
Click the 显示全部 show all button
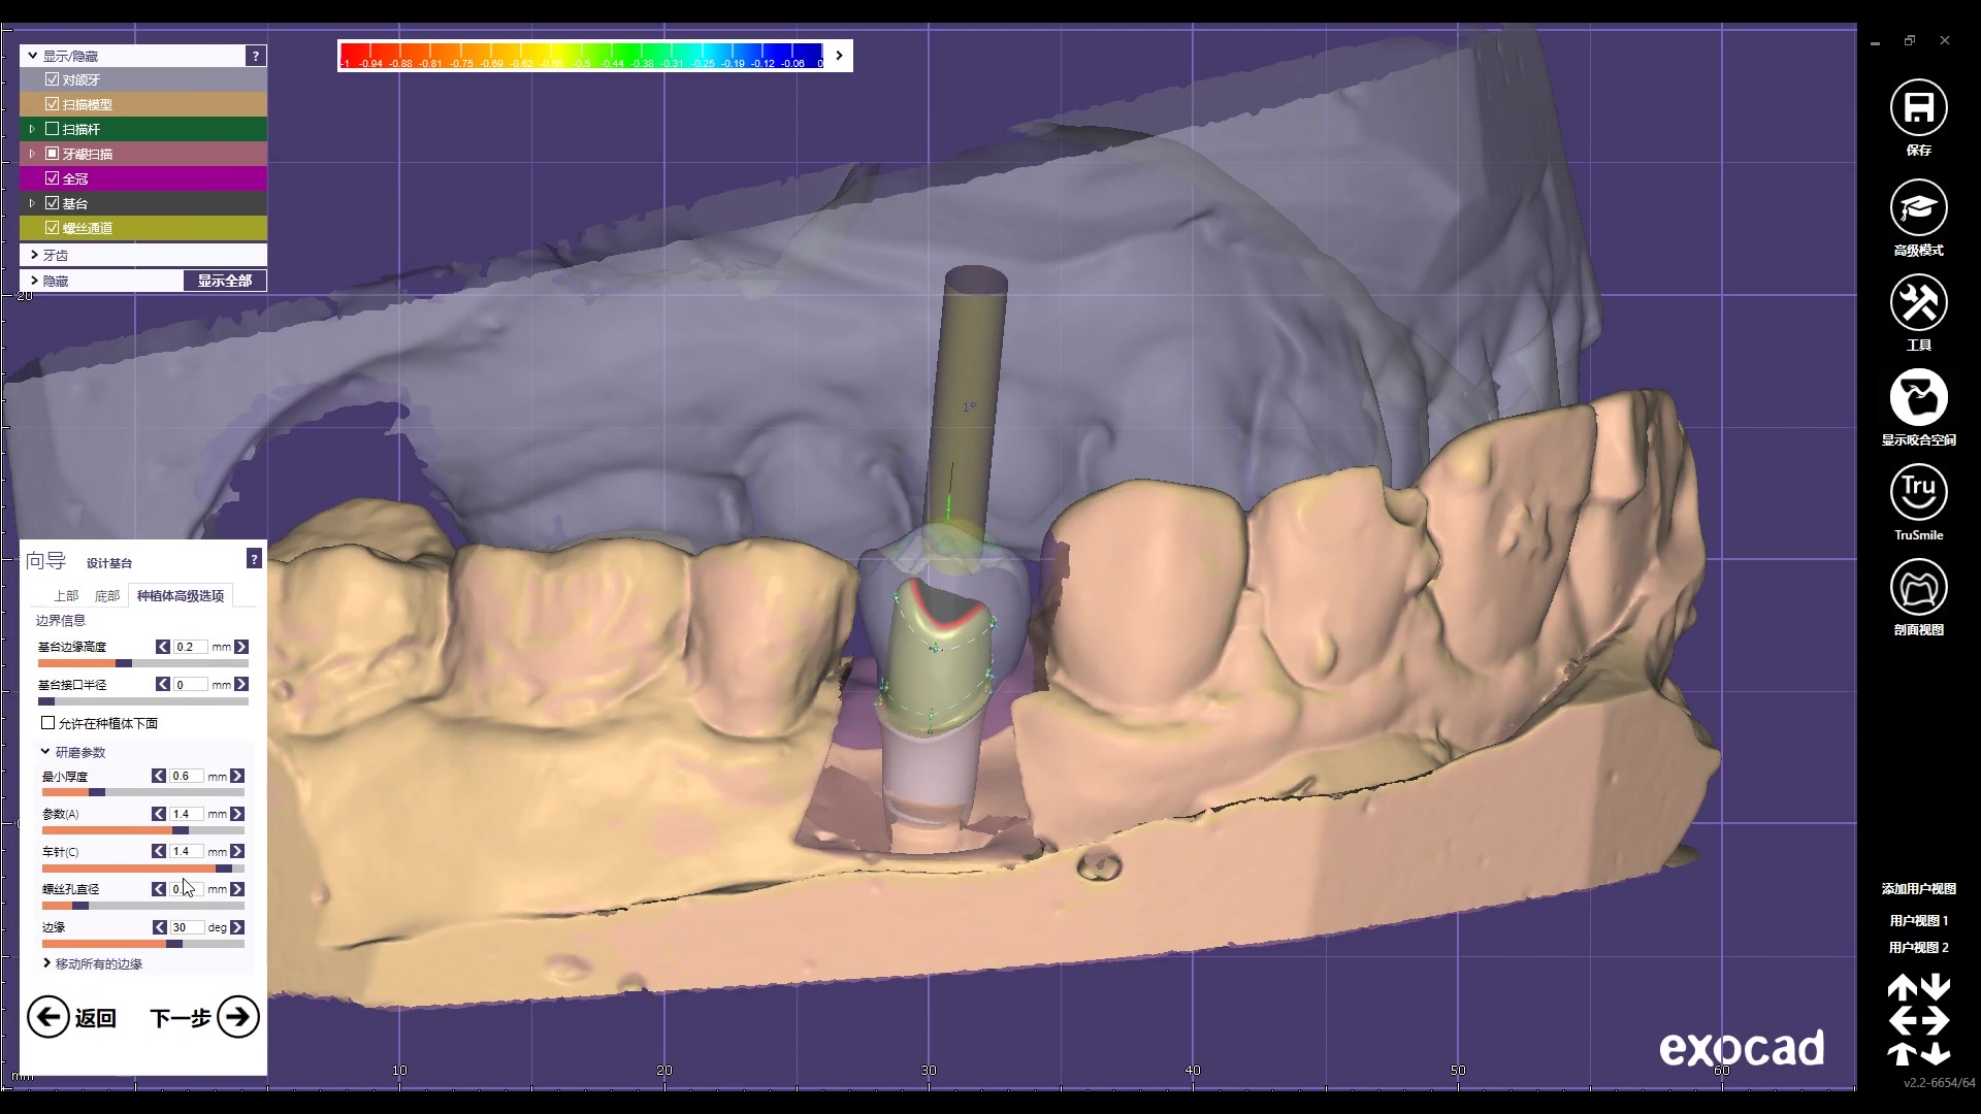(224, 281)
